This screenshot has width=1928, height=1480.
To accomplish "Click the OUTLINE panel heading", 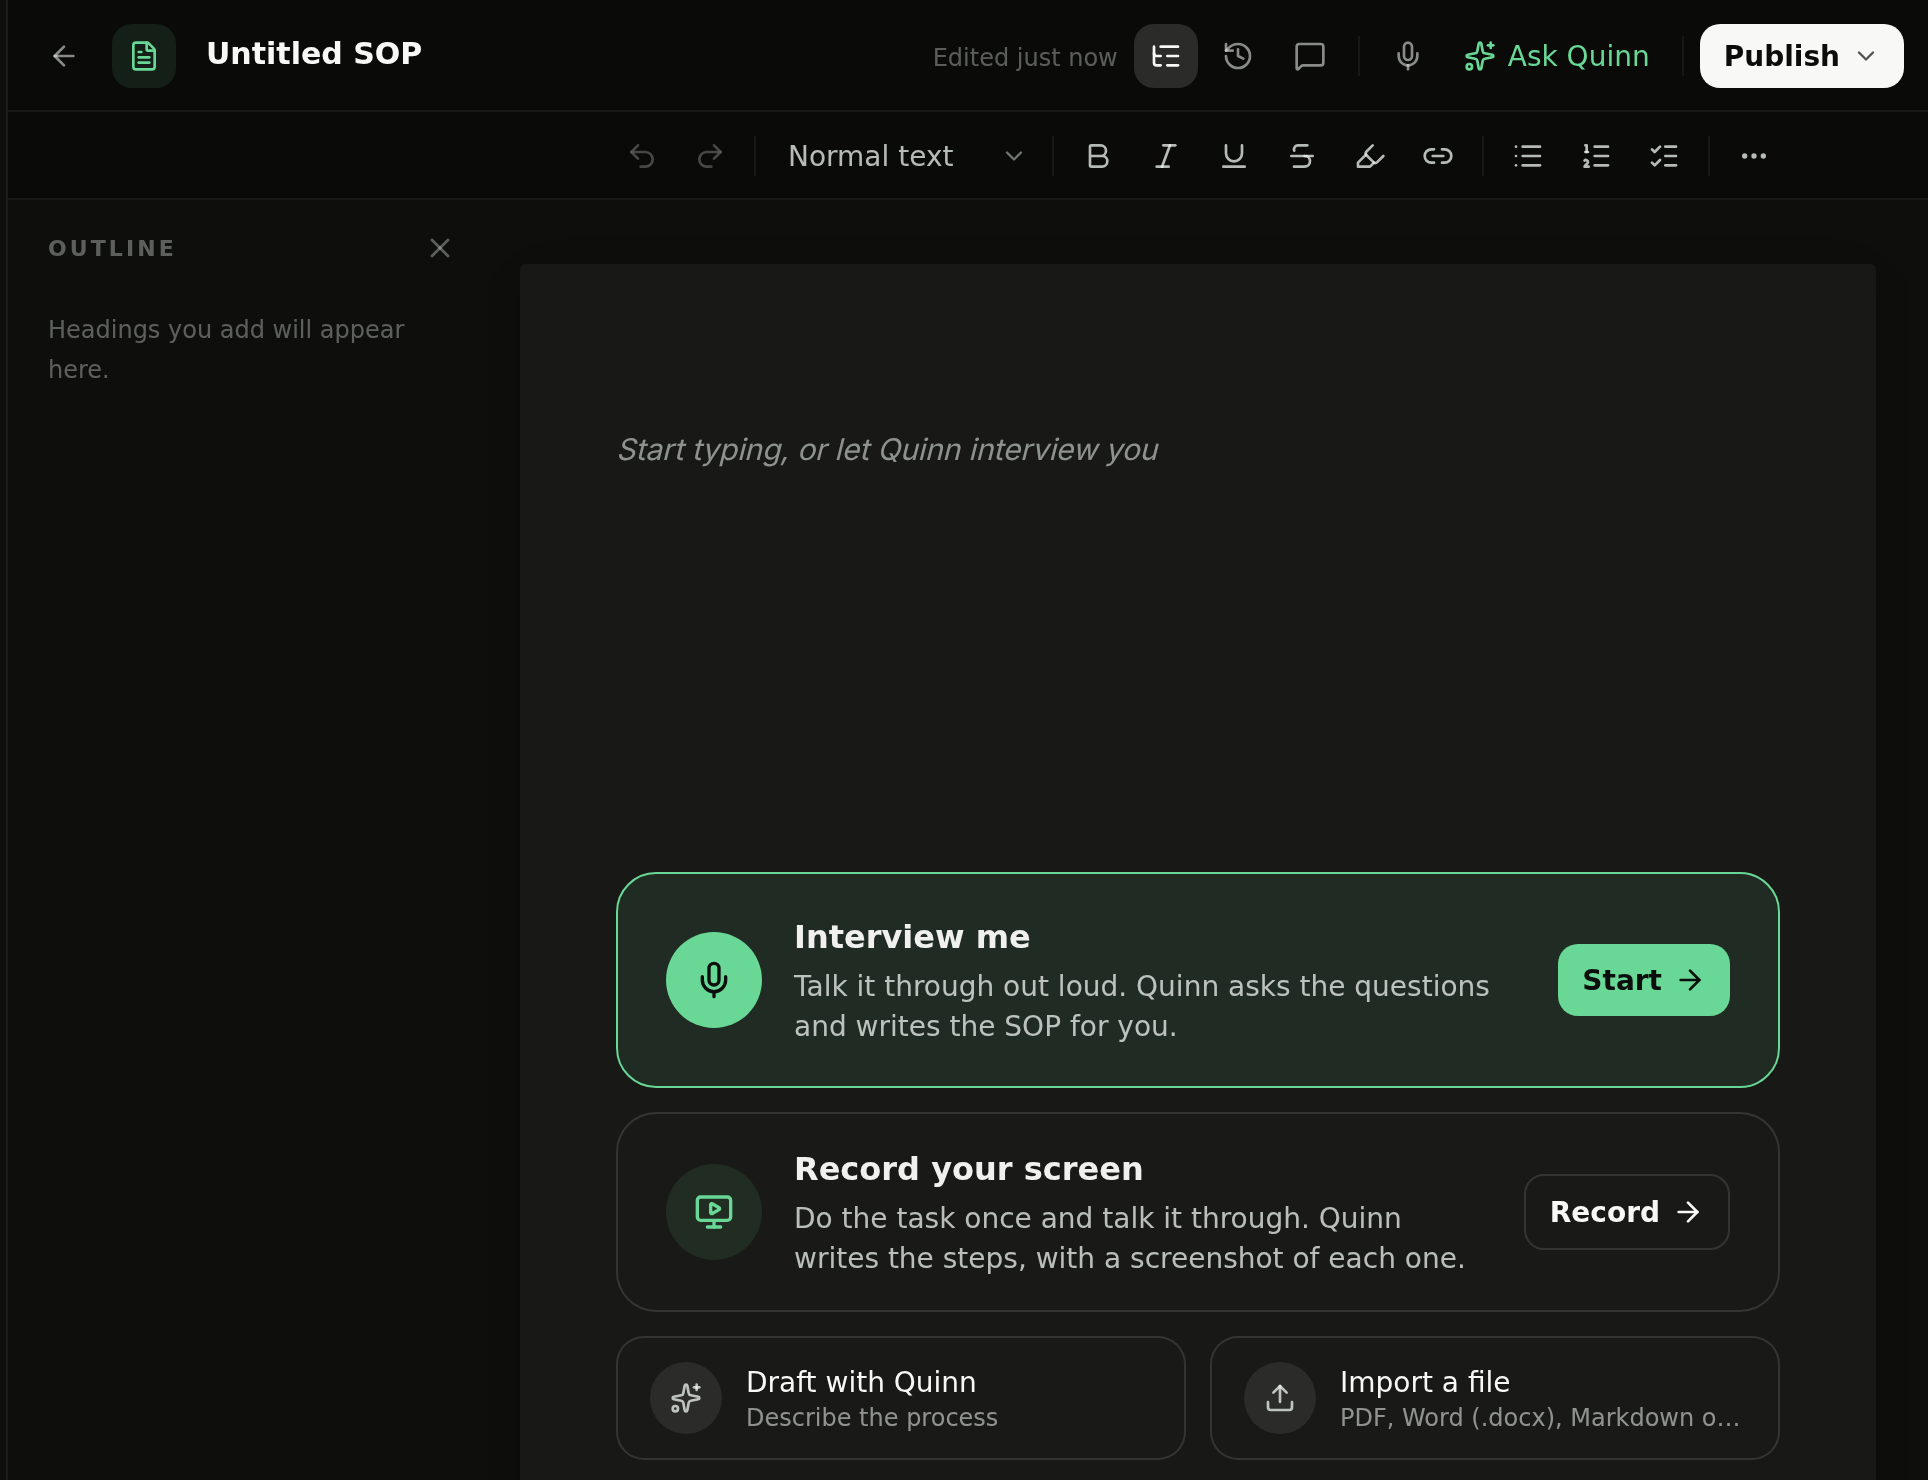I will click(x=112, y=248).
